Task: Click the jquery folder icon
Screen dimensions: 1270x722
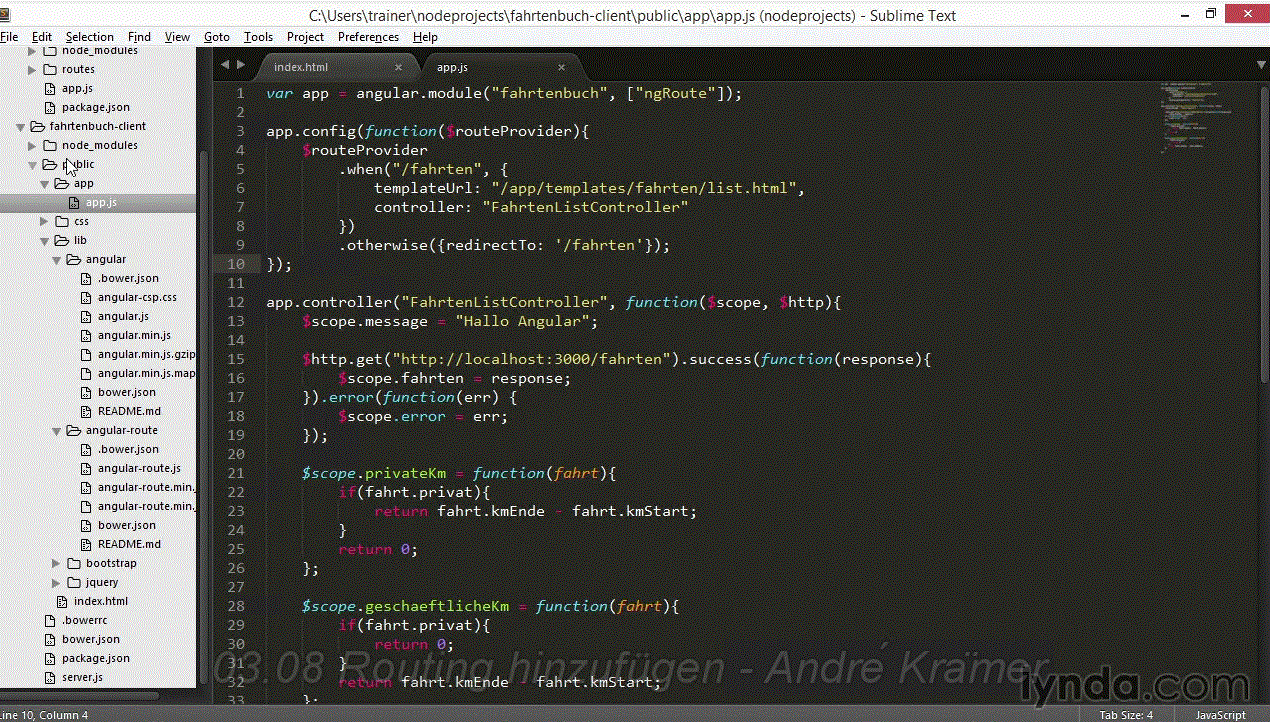Action: [x=73, y=582]
